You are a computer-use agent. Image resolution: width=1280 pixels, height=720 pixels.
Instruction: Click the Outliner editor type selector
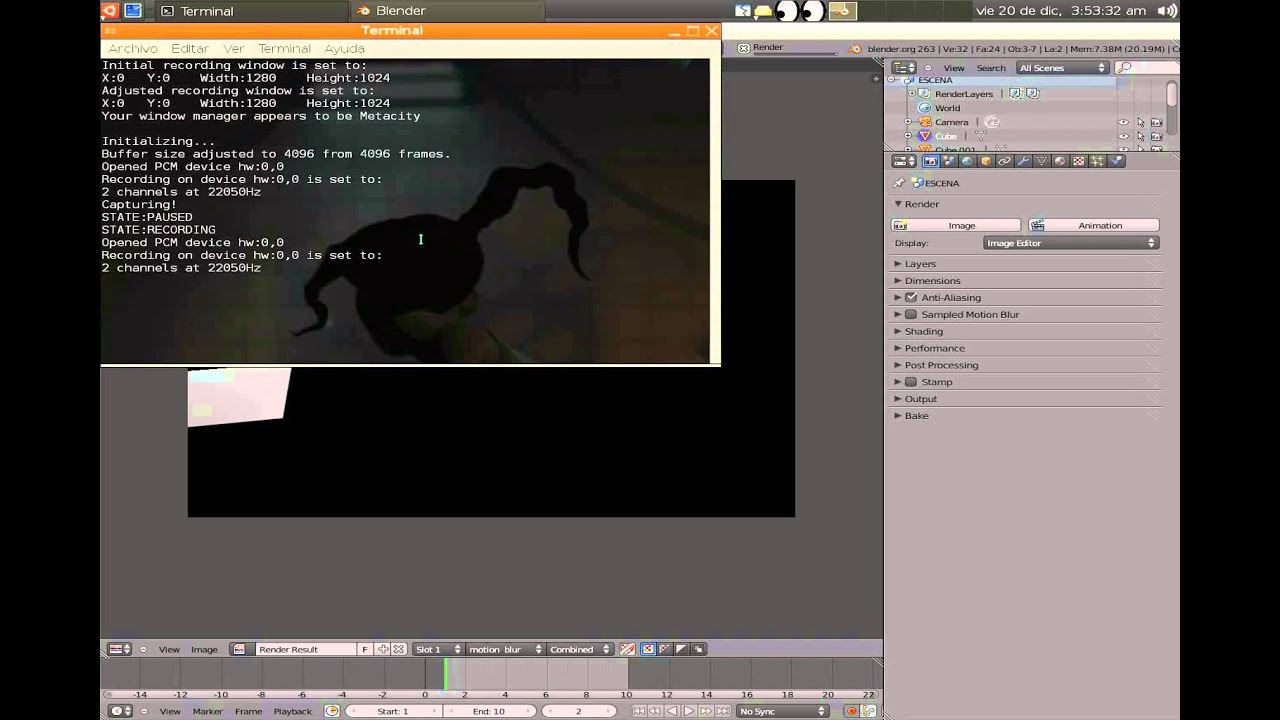tap(904, 68)
